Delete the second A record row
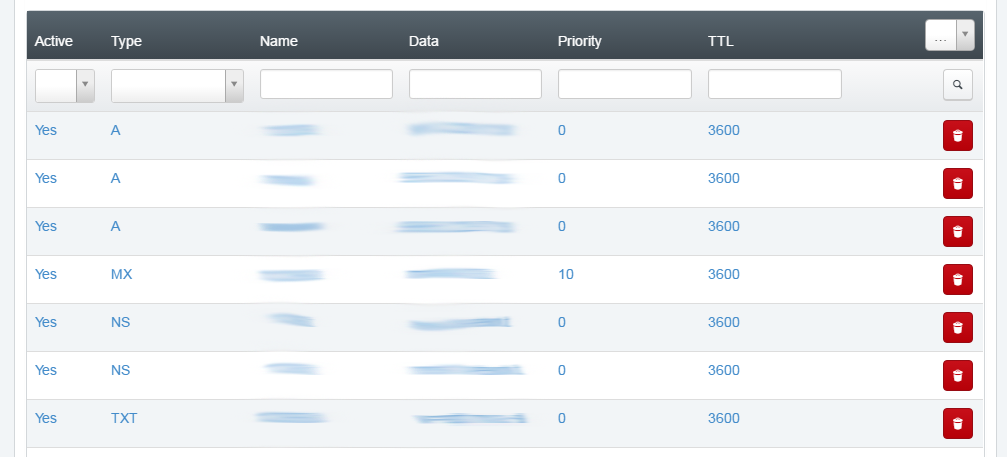 958,184
